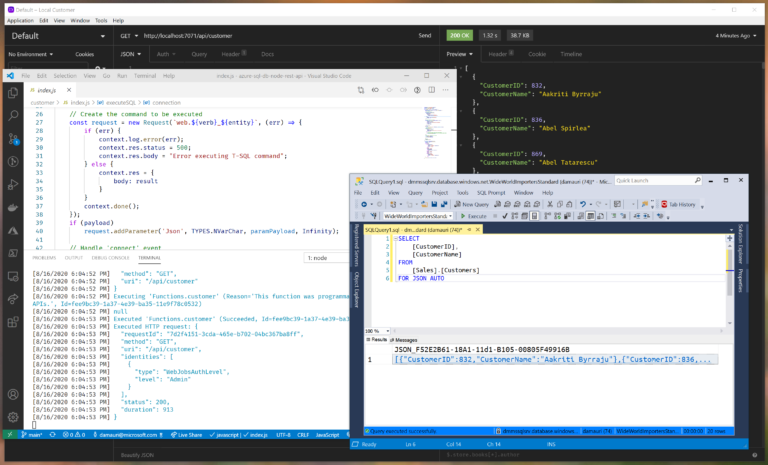The width and height of the screenshot is (768, 465).
Task: Collapse the SELECT statement outline in SSMS editor
Action: pos(395,239)
